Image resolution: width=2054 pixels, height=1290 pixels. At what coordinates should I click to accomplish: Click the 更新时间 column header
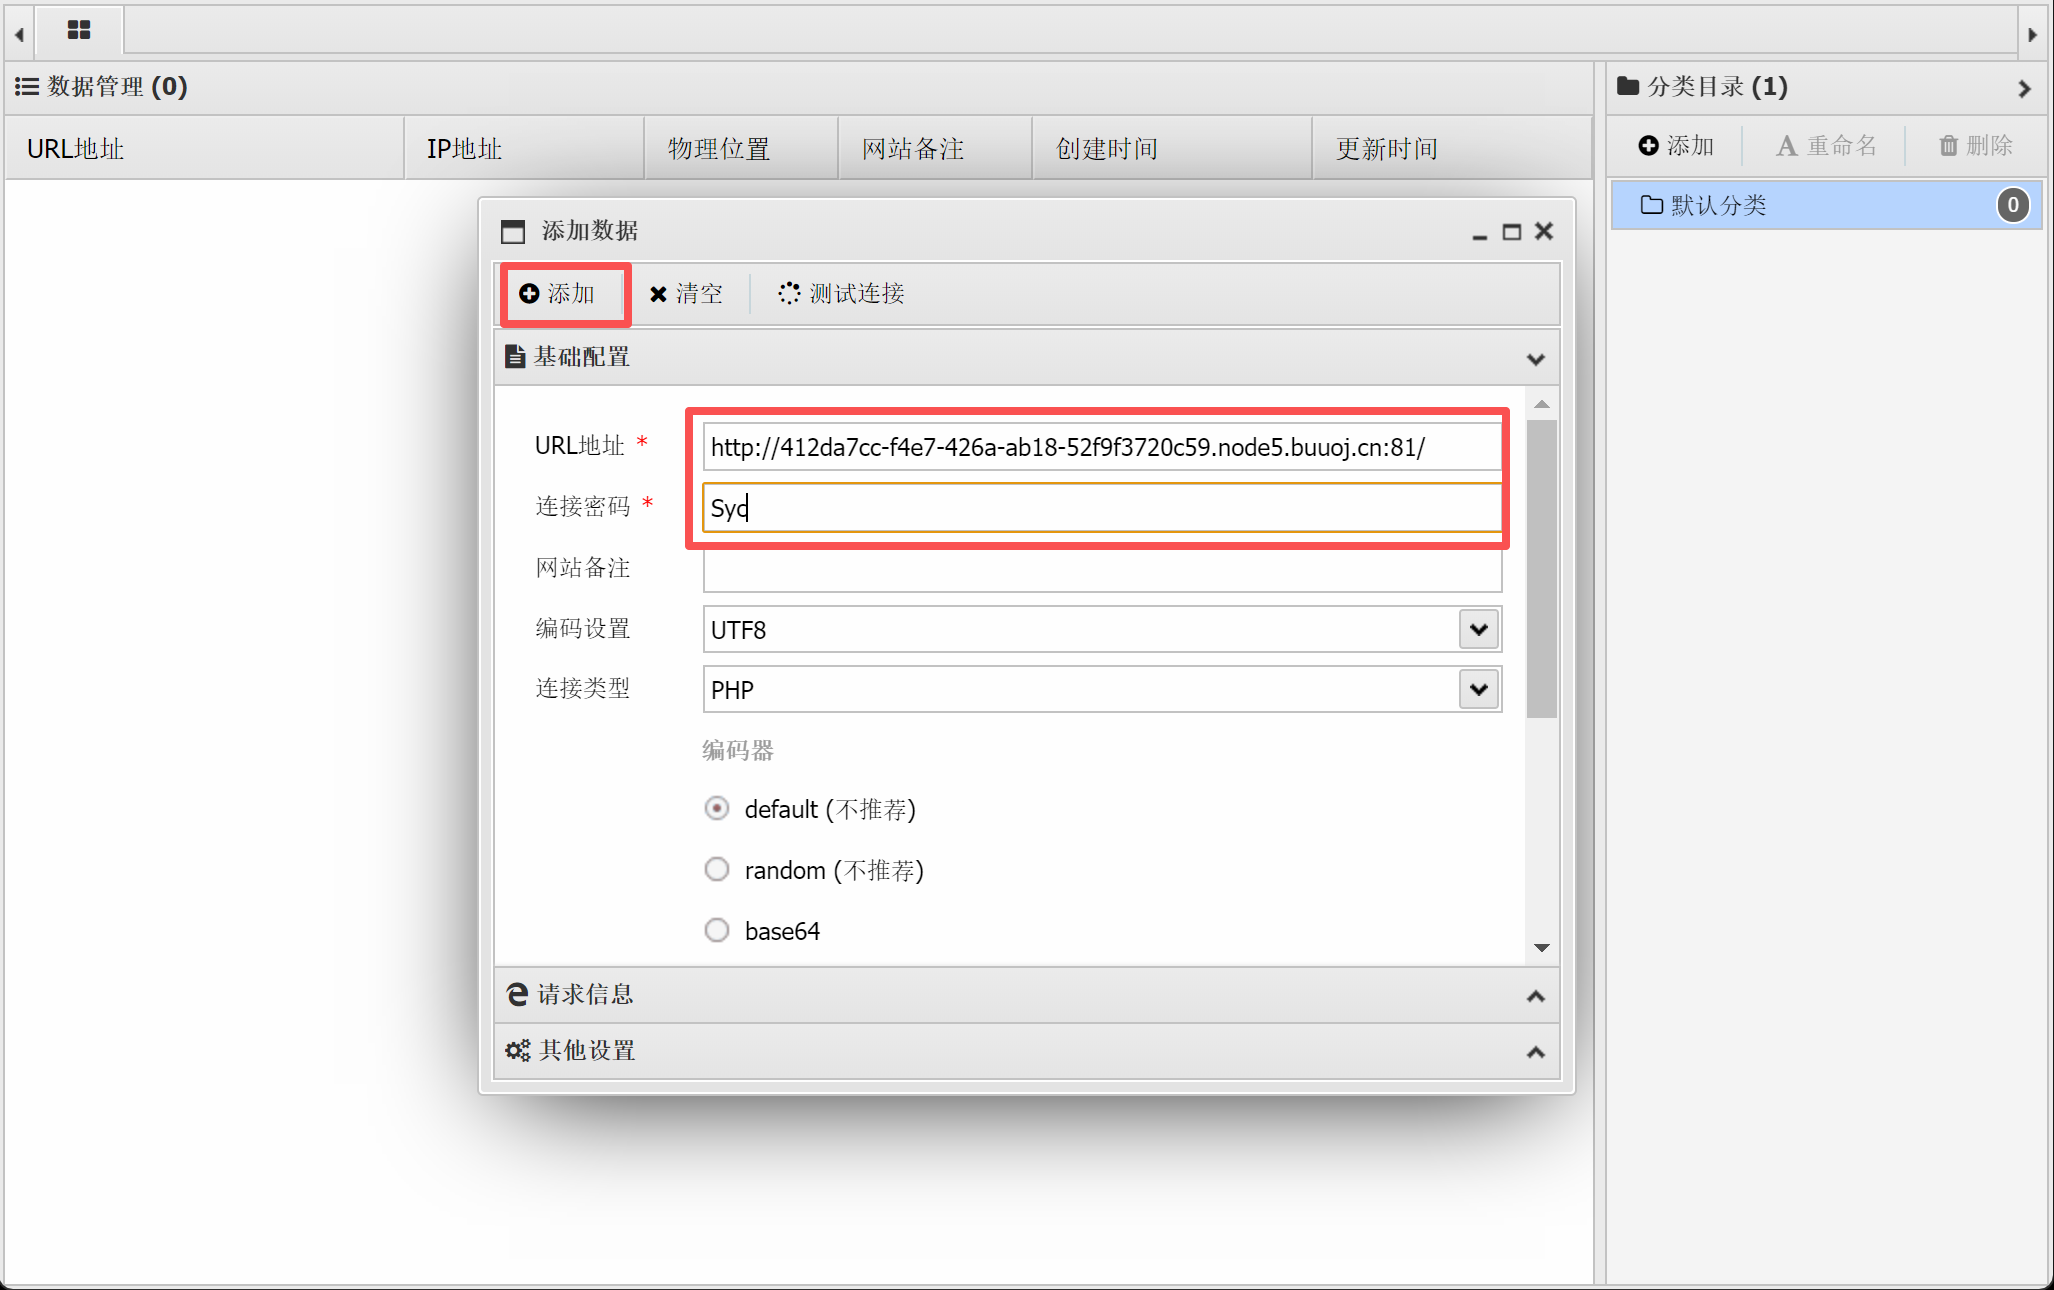(1452, 149)
